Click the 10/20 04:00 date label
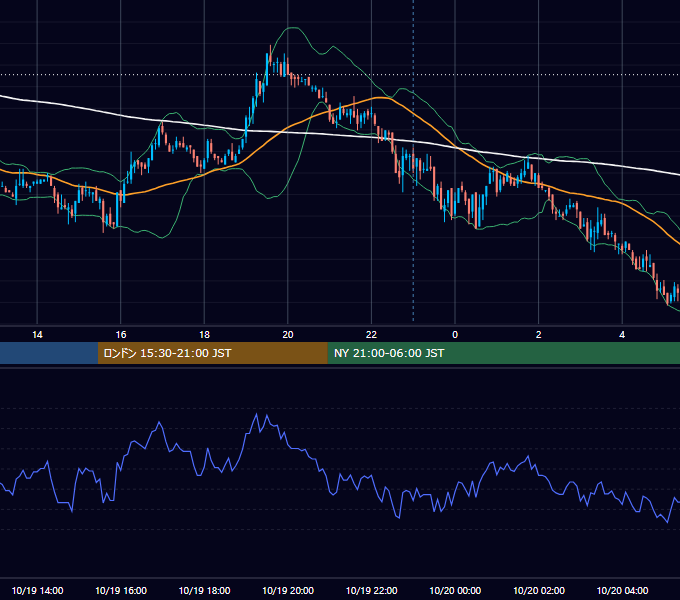The height and width of the screenshot is (600, 680). pyautogui.click(x=622, y=590)
